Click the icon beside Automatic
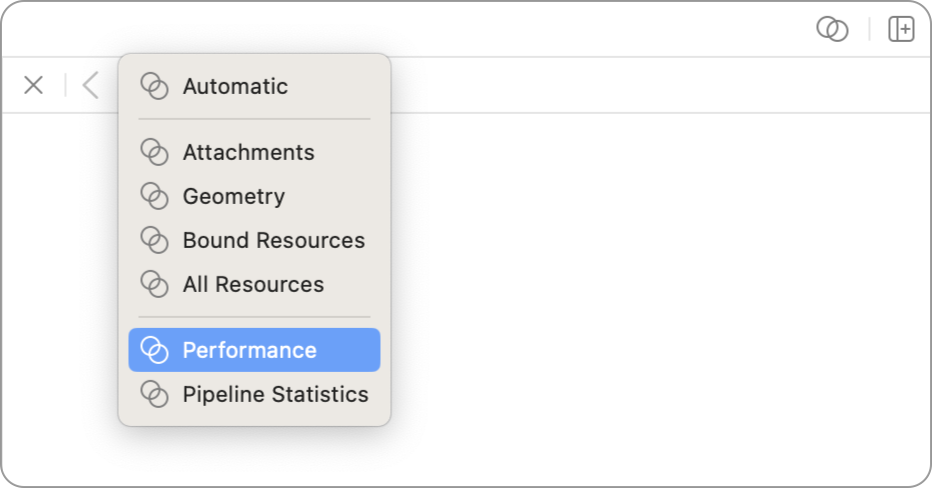932x488 pixels. point(154,87)
